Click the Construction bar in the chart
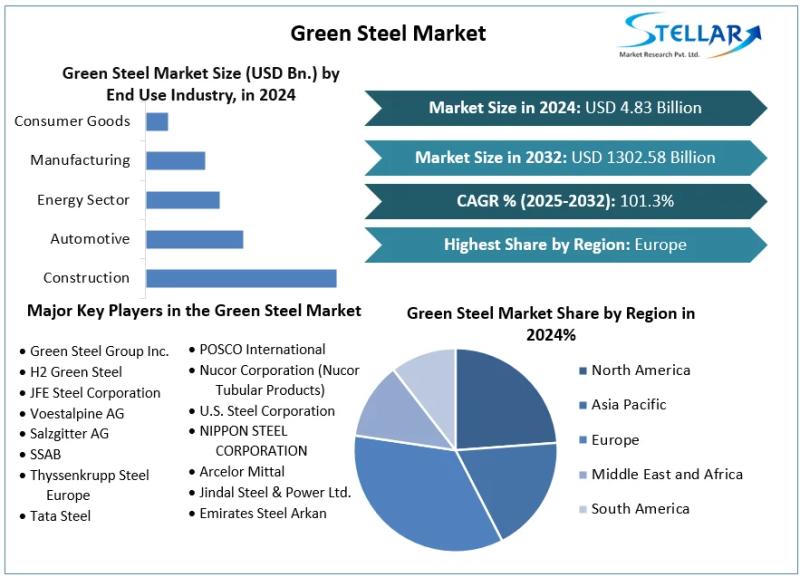This screenshot has width=800, height=577. pyautogui.click(x=241, y=278)
